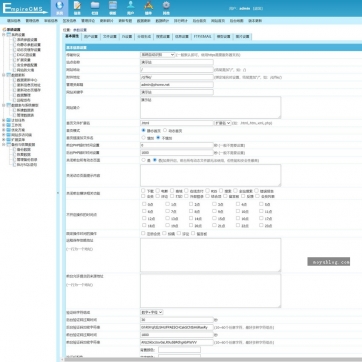Open the 扩展名 dropdown beside .html field
Screen dimensions: 362x362
[222, 123]
